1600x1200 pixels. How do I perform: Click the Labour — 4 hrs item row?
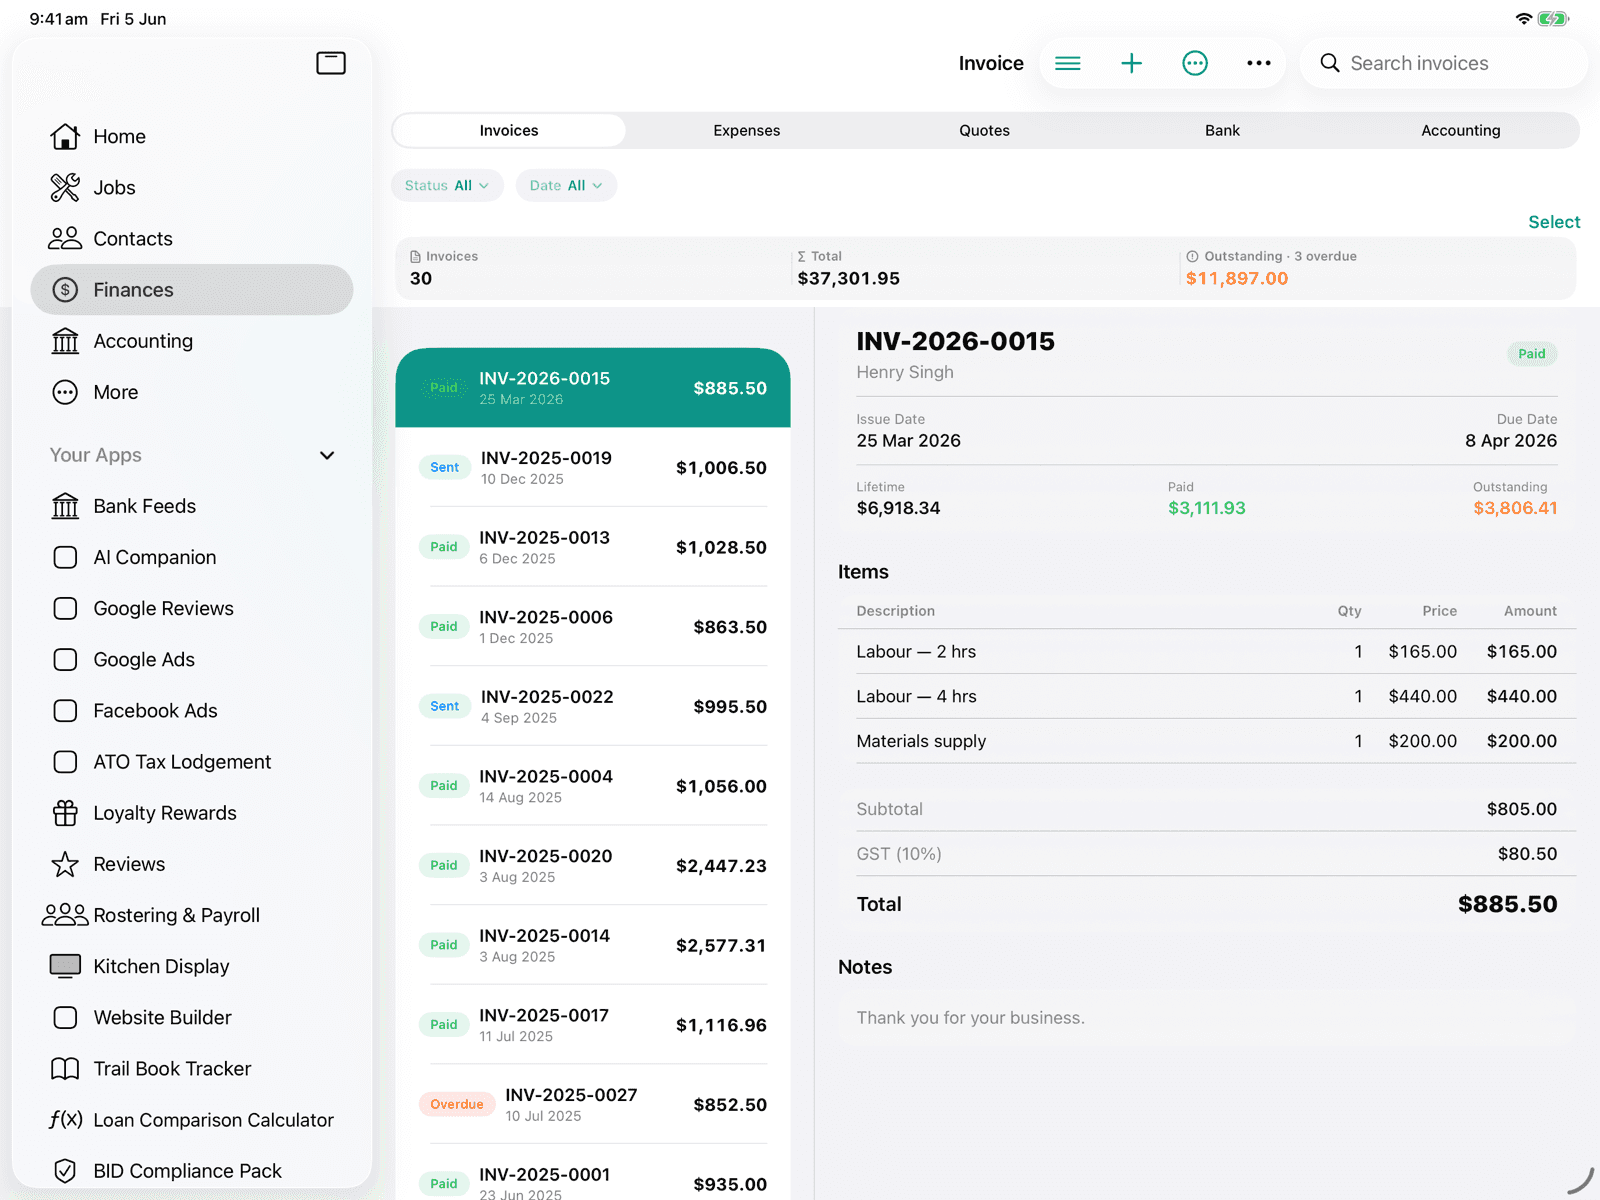[x=1207, y=696]
